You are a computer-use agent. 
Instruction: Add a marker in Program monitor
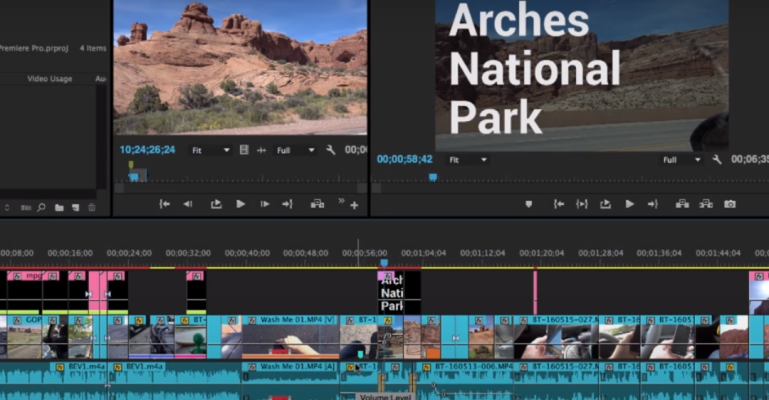(x=529, y=204)
